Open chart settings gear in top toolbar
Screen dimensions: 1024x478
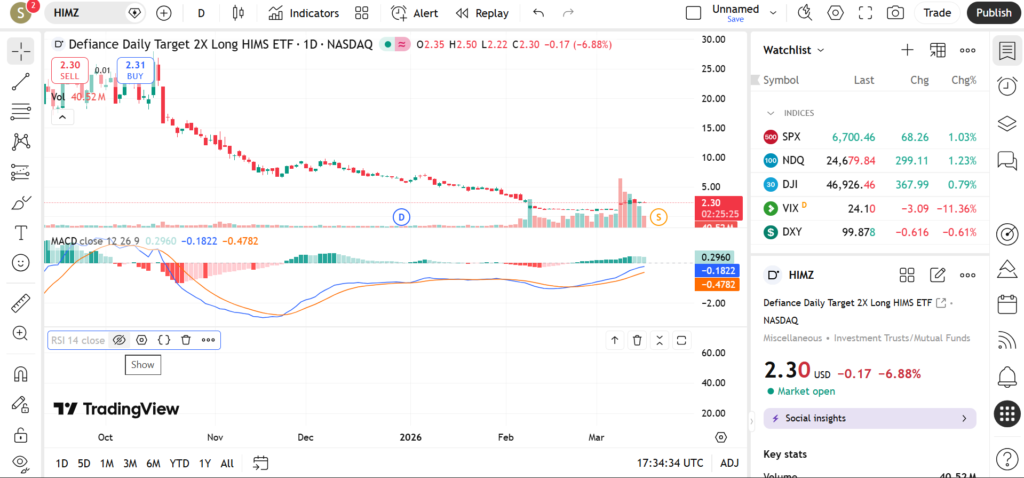(835, 13)
